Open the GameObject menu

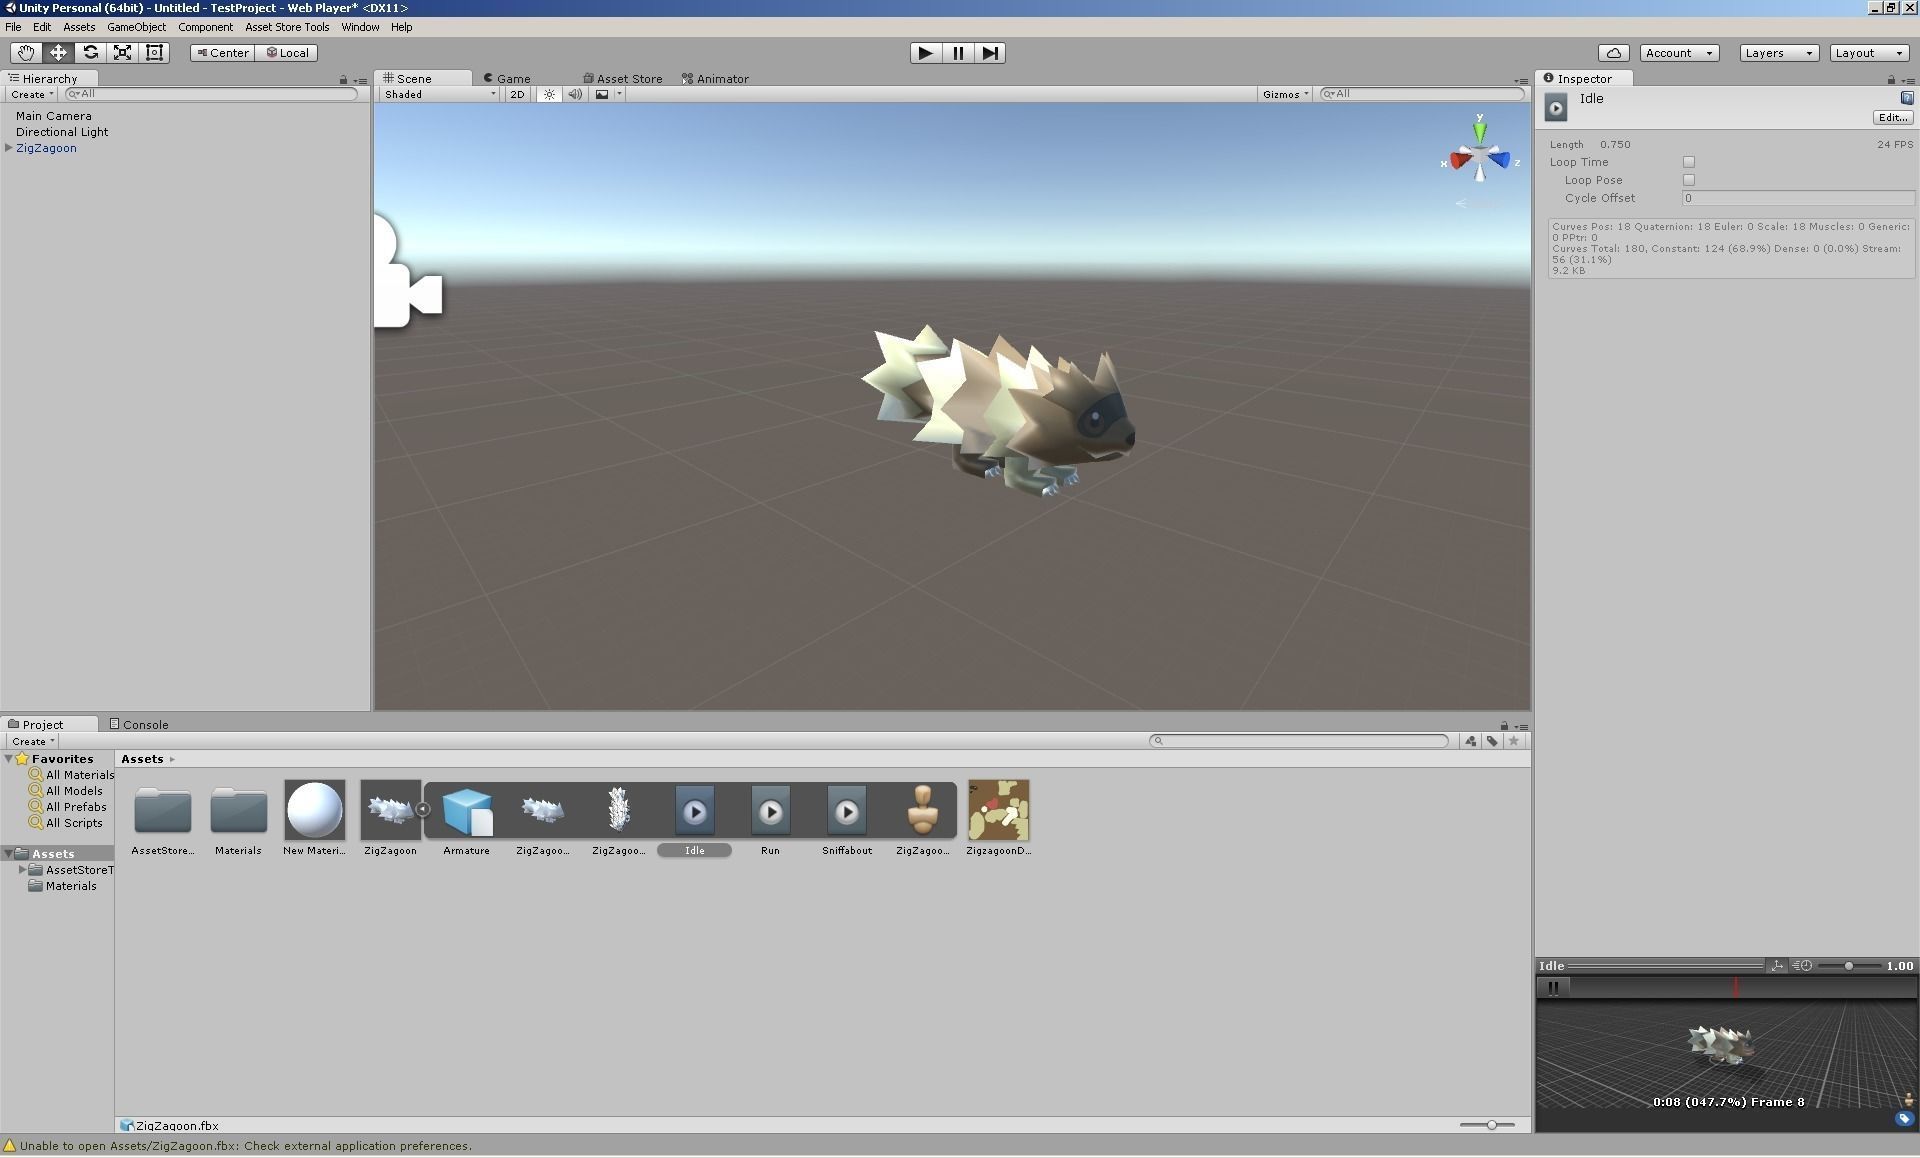(136, 27)
